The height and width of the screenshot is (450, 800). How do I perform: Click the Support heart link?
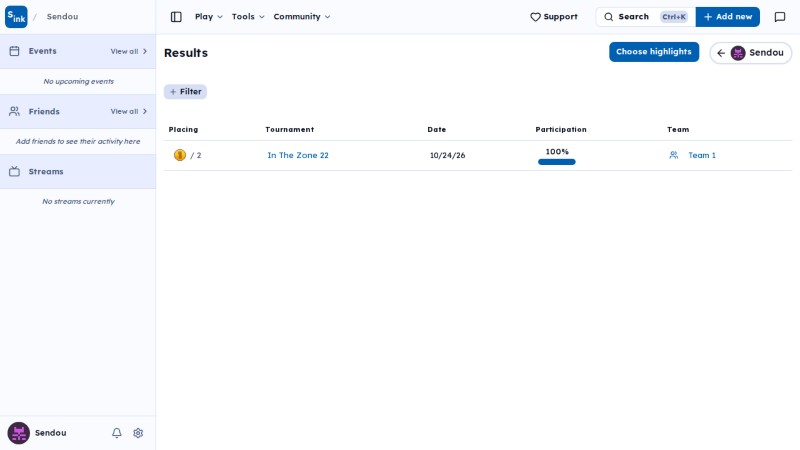554,17
